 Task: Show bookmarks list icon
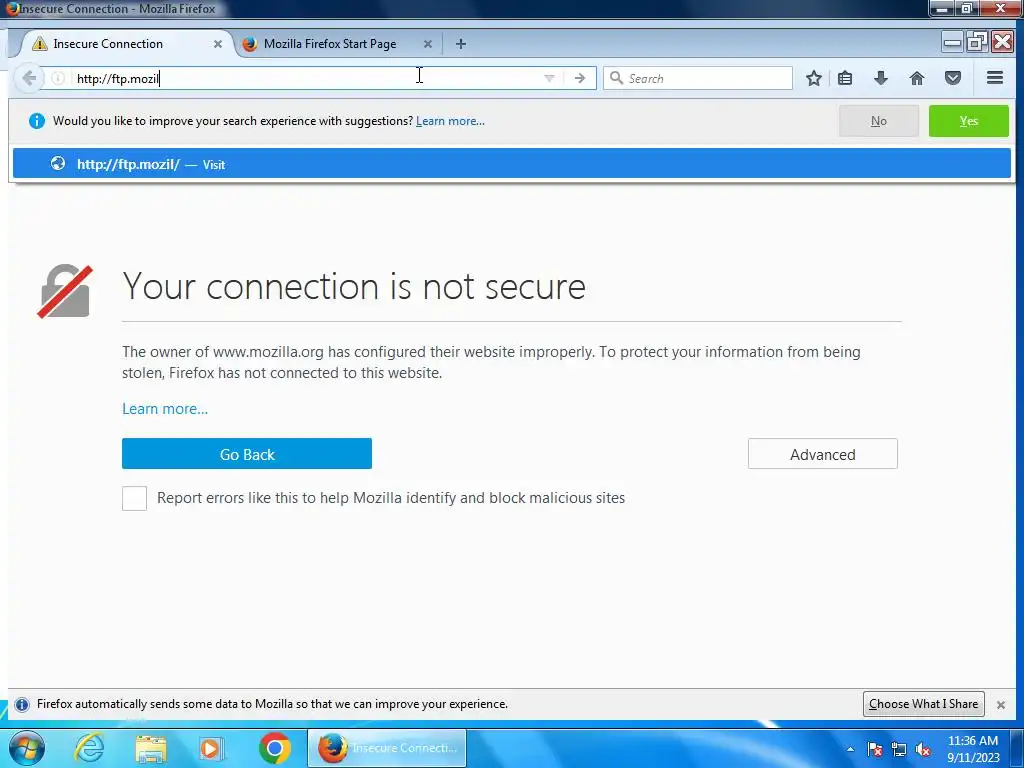coord(845,78)
